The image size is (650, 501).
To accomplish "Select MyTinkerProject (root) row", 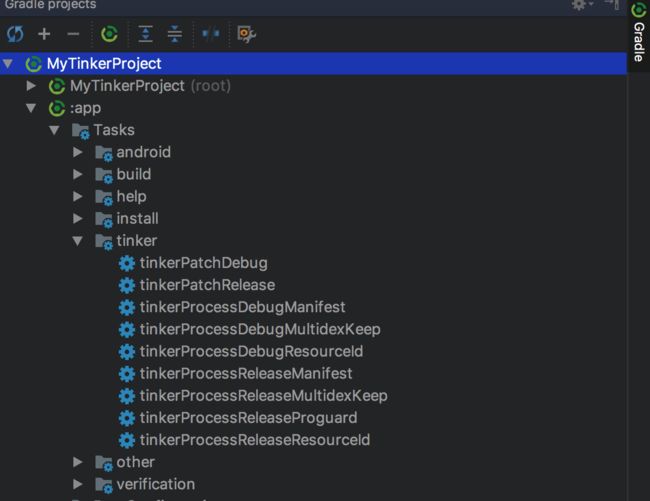I will 313,86.
